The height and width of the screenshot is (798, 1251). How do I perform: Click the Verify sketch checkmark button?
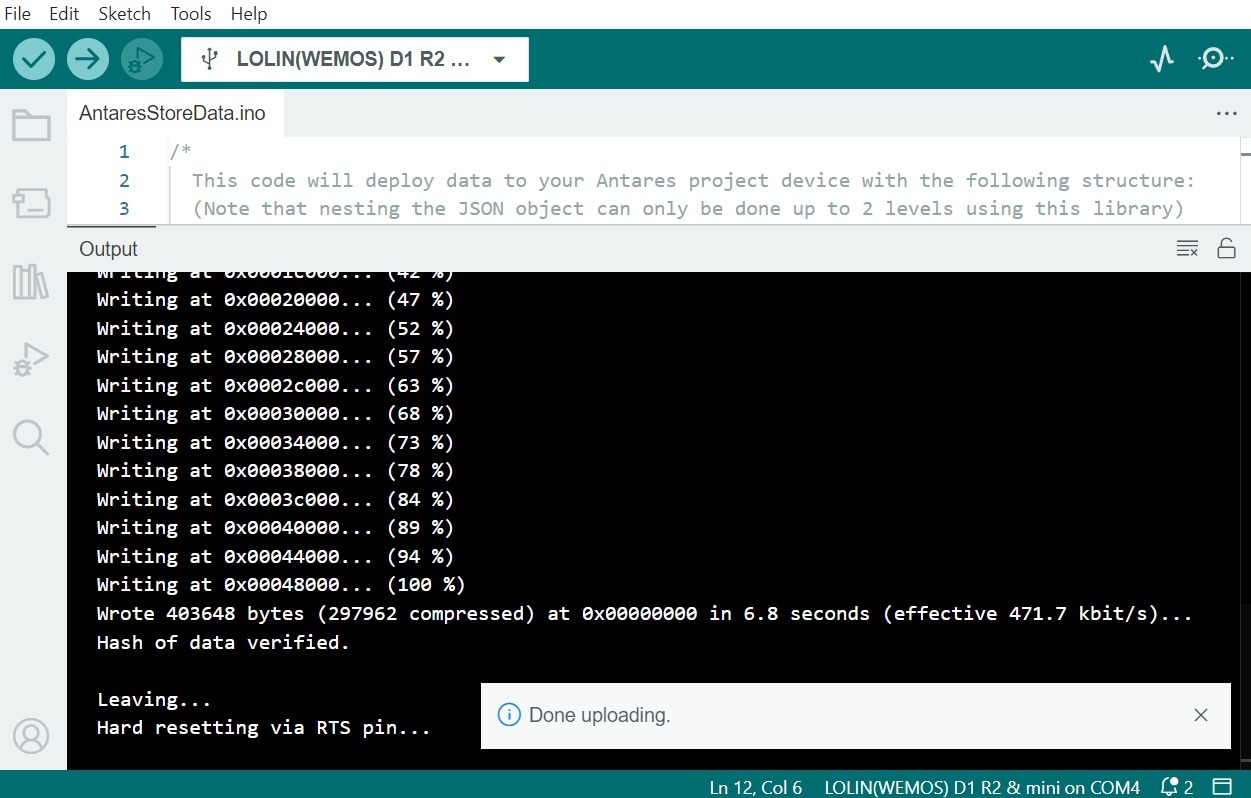coord(34,59)
